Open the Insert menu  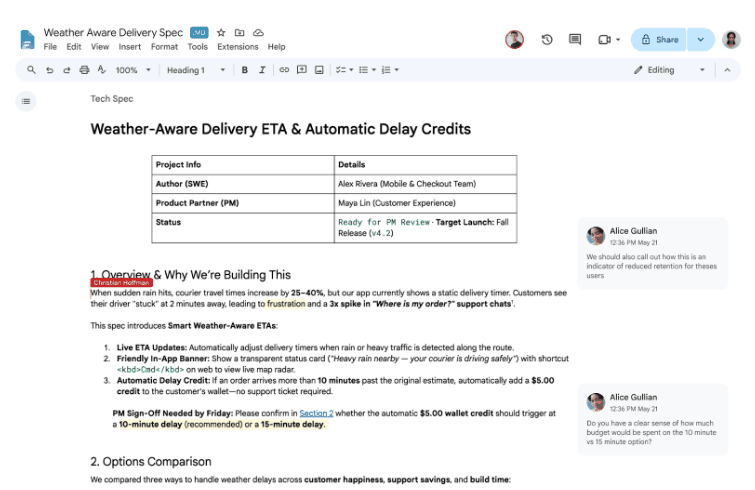[130, 47]
